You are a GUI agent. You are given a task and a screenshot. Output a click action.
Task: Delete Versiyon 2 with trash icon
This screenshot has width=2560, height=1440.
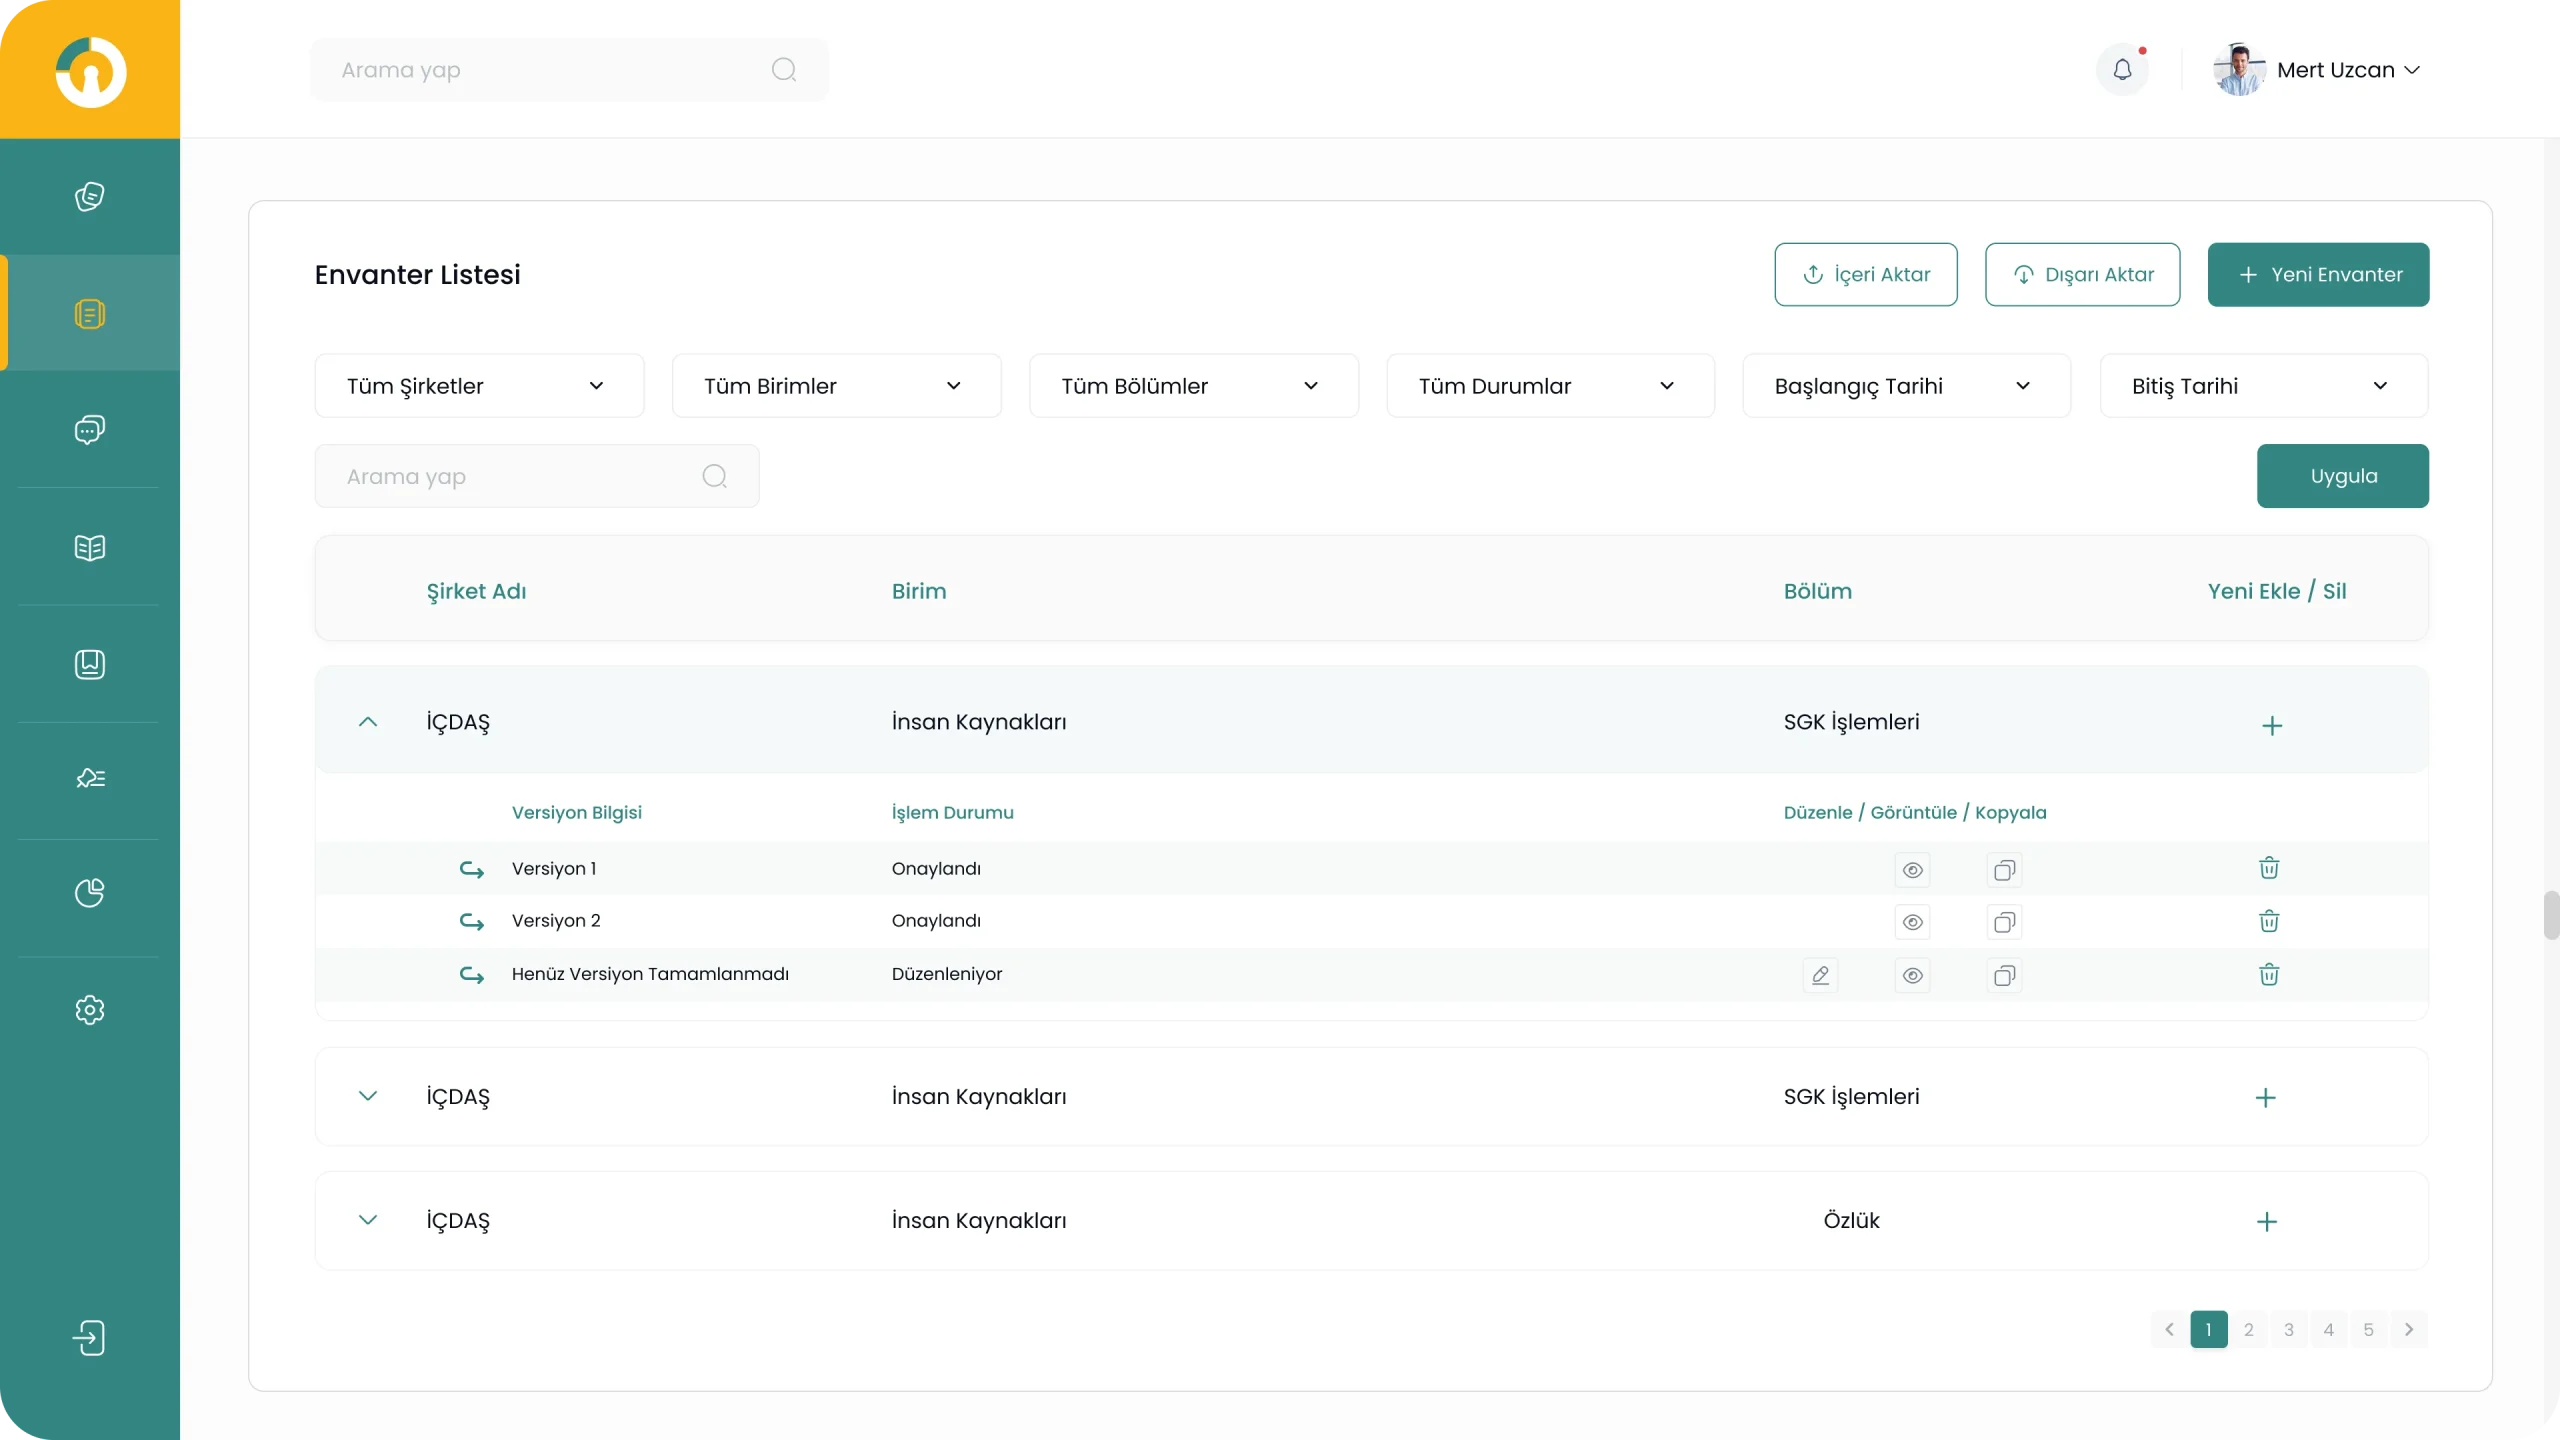(2269, 921)
